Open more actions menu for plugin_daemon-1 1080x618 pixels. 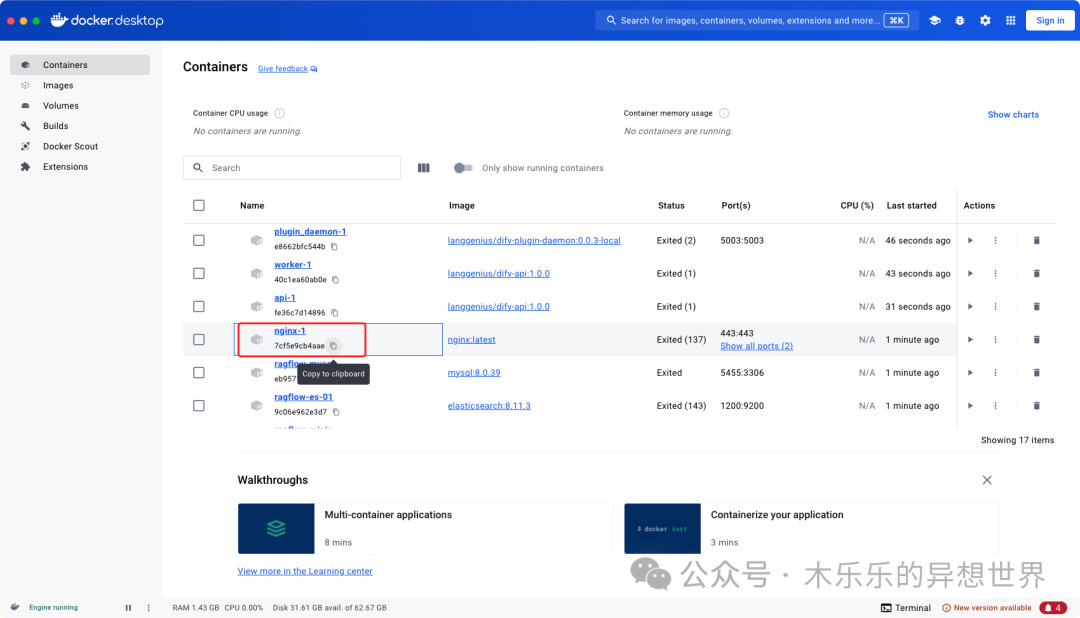pos(995,240)
